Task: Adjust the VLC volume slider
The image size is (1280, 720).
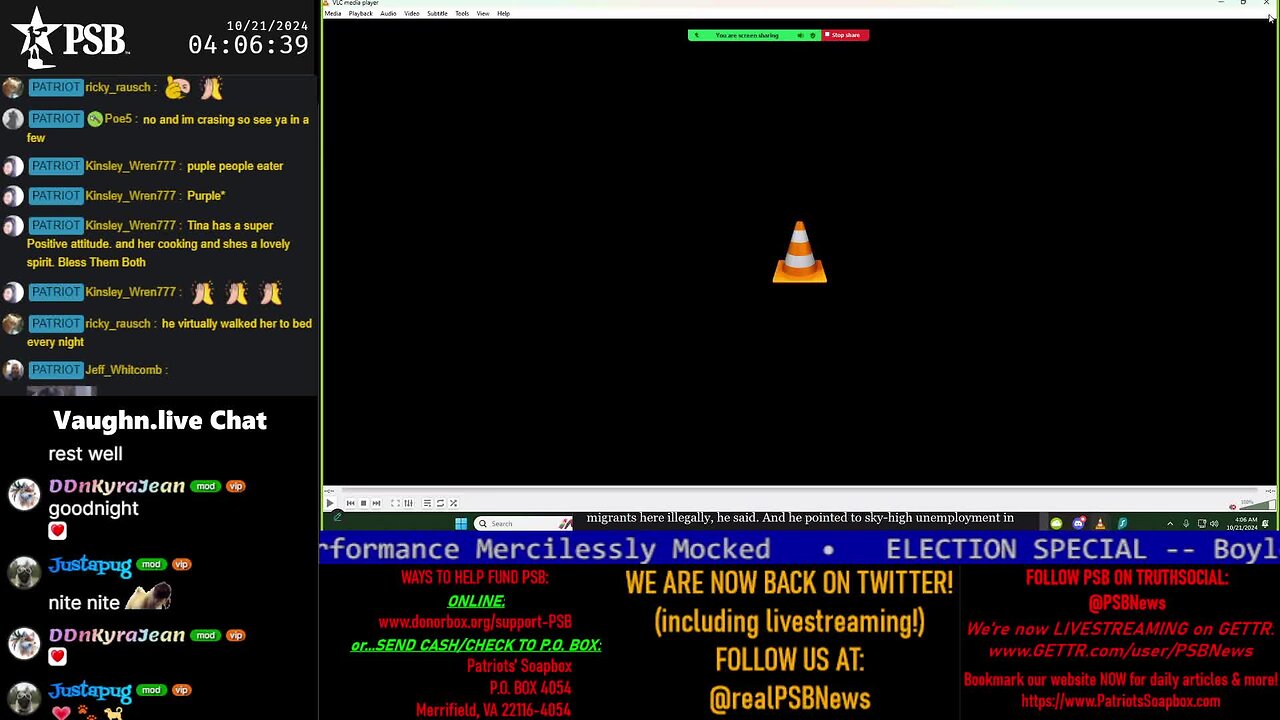Action: (1255, 505)
